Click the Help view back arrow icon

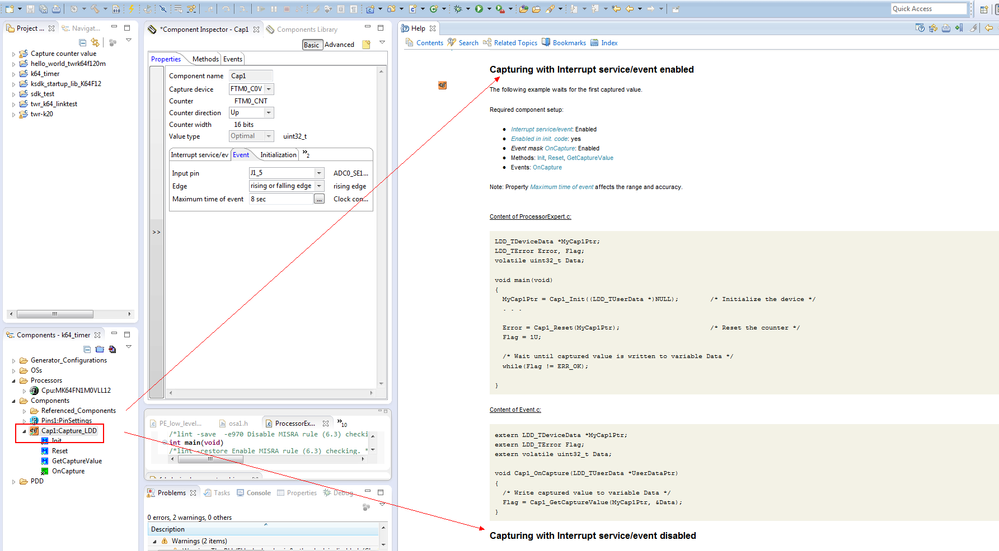(x=989, y=28)
